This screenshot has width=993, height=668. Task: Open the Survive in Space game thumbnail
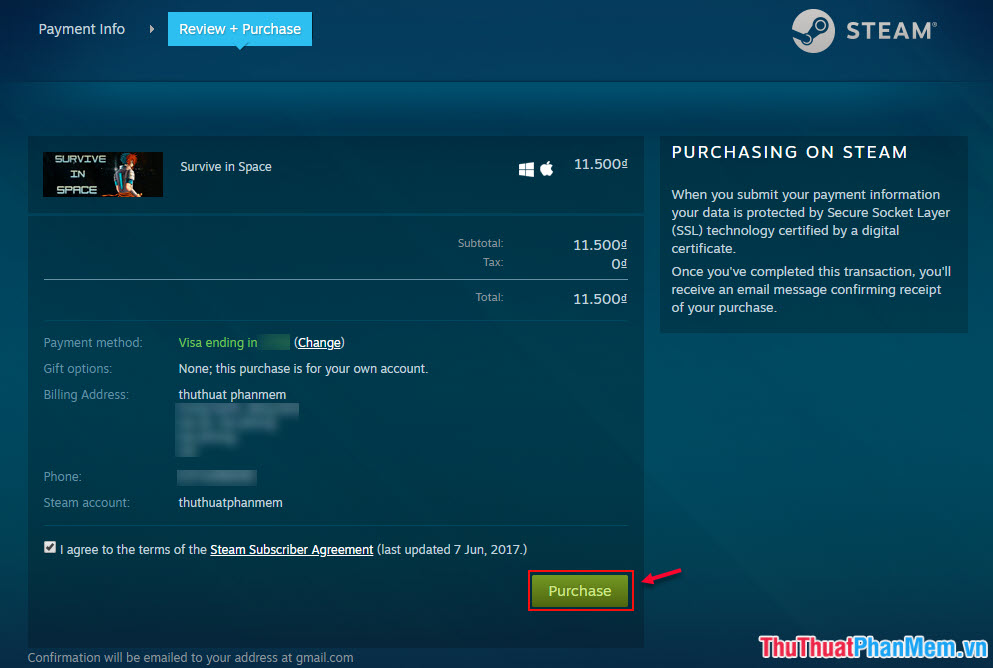(103, 174)
